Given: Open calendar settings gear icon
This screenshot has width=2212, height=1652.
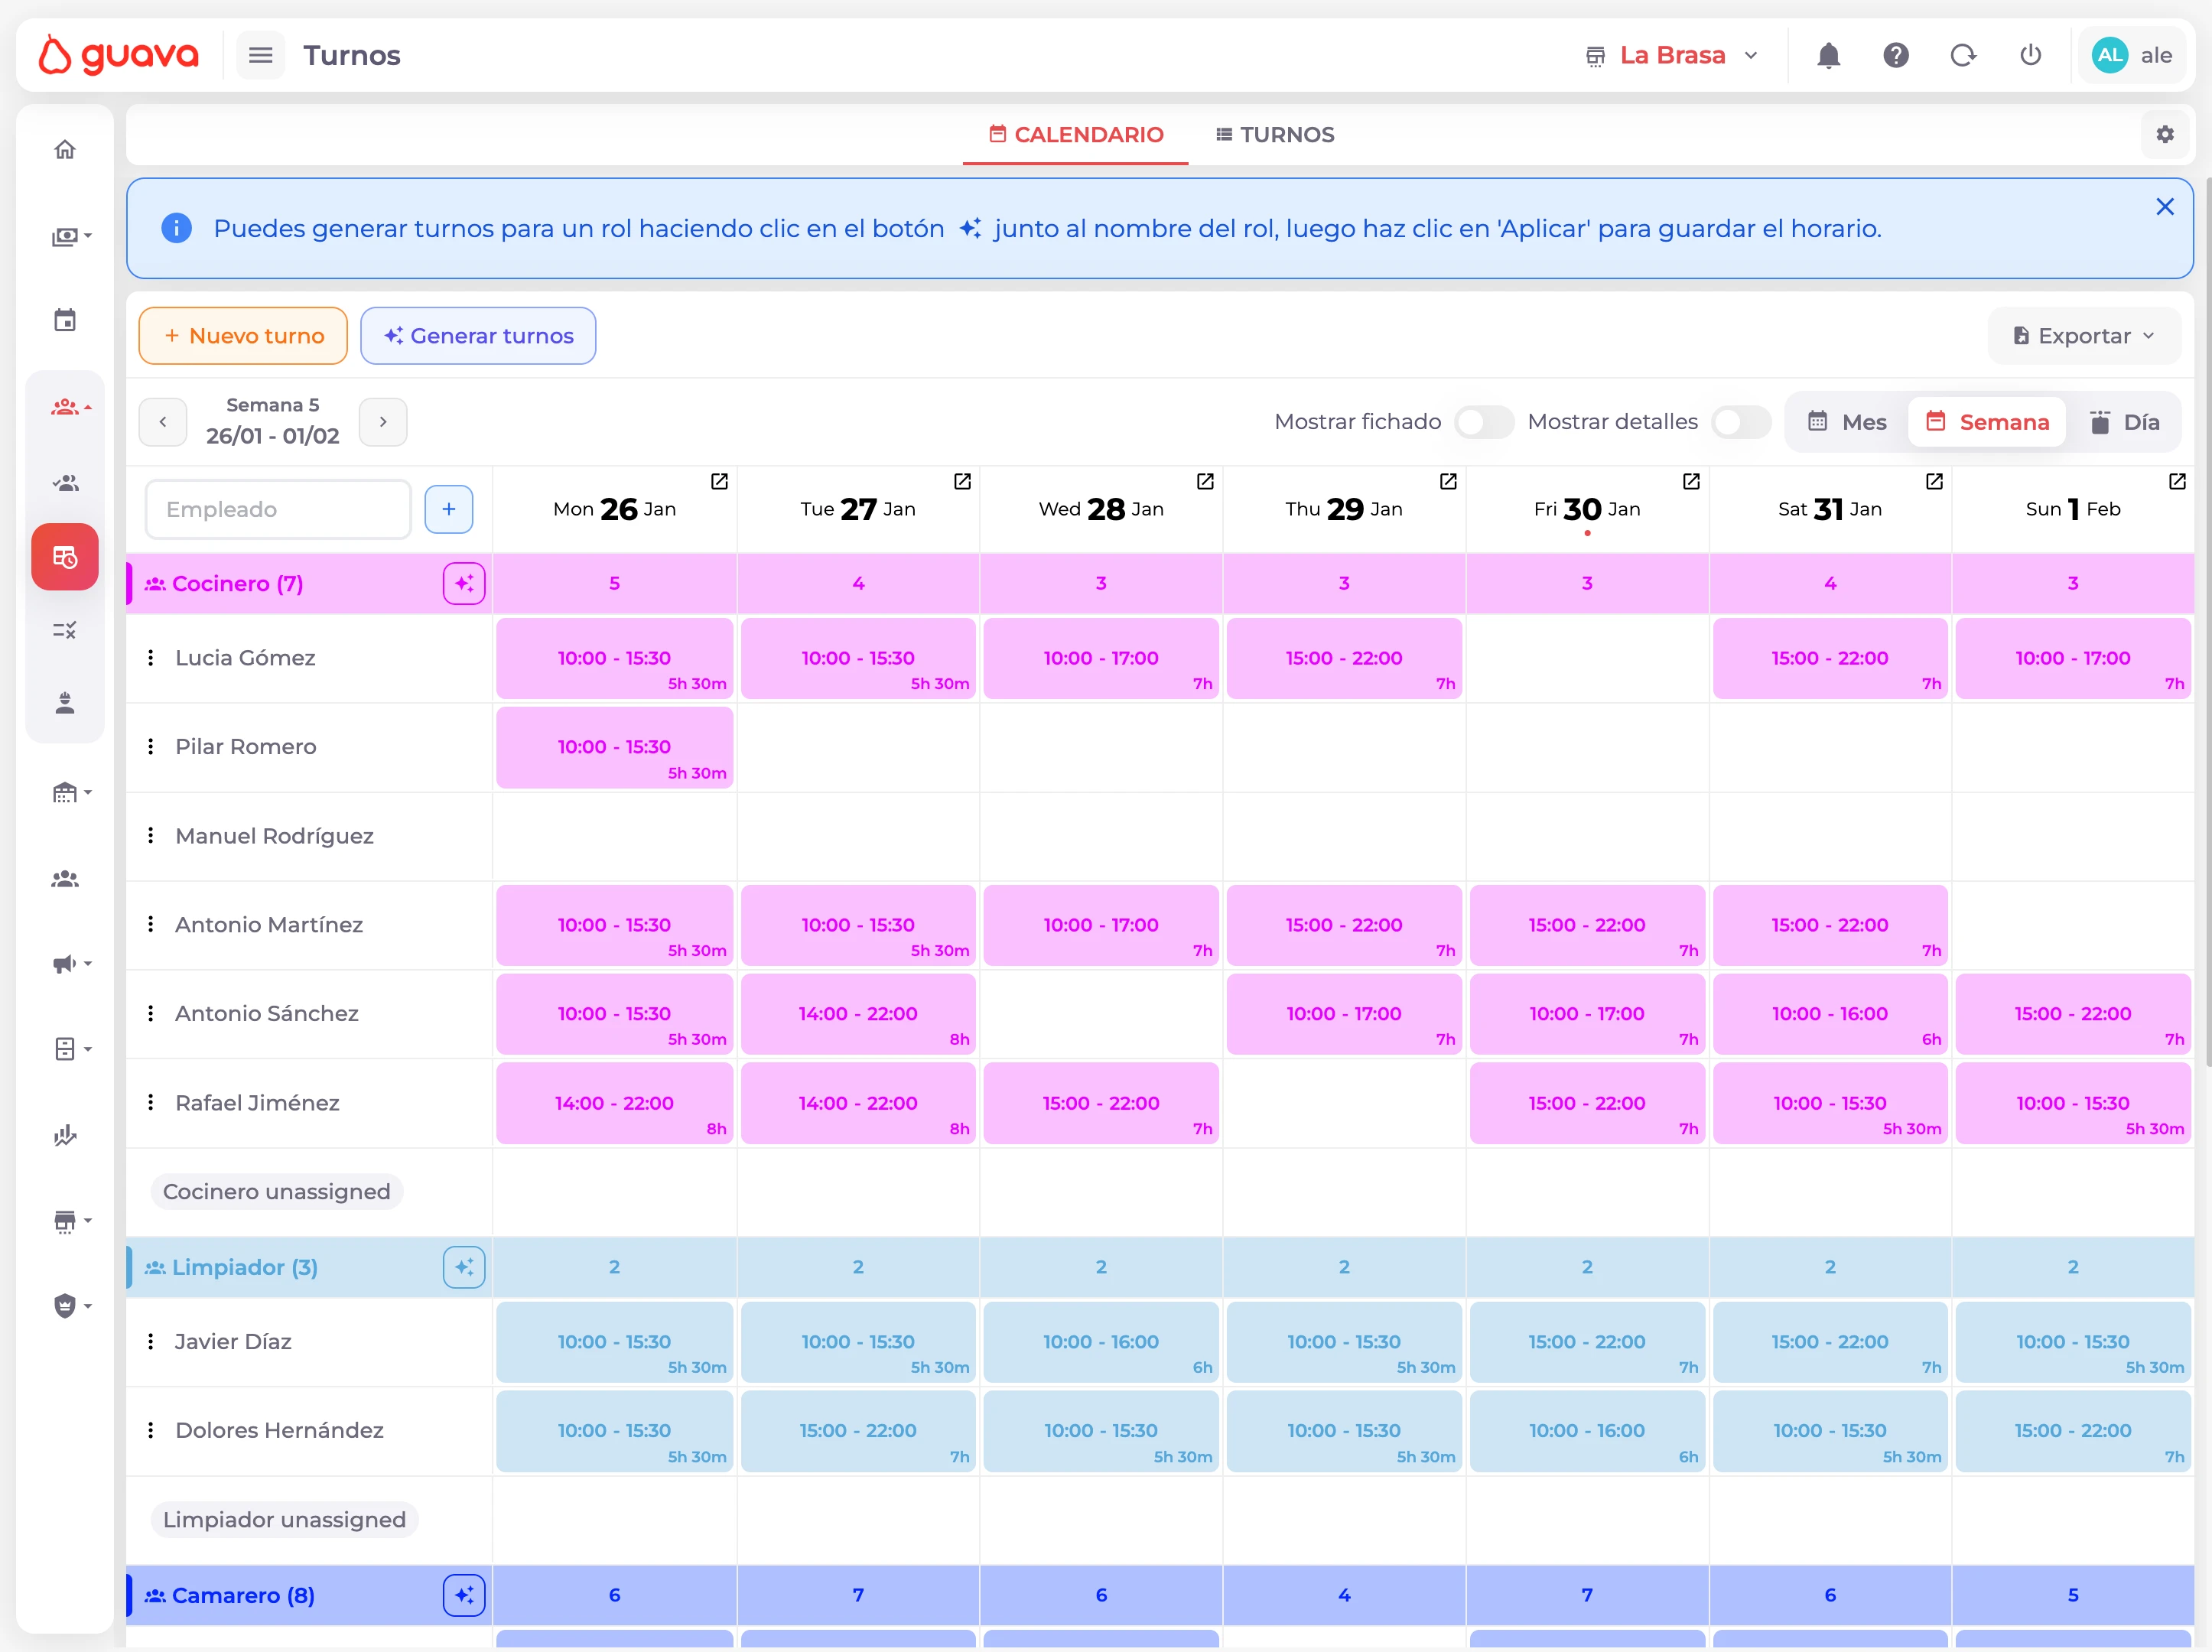Looking at the screenshot, I should [x=2164, y=135].
